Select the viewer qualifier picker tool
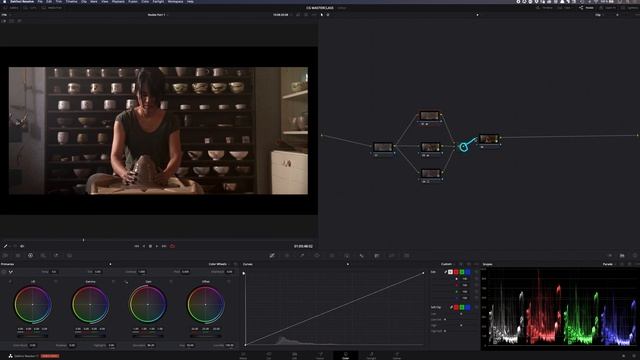 tap(5, 246)
